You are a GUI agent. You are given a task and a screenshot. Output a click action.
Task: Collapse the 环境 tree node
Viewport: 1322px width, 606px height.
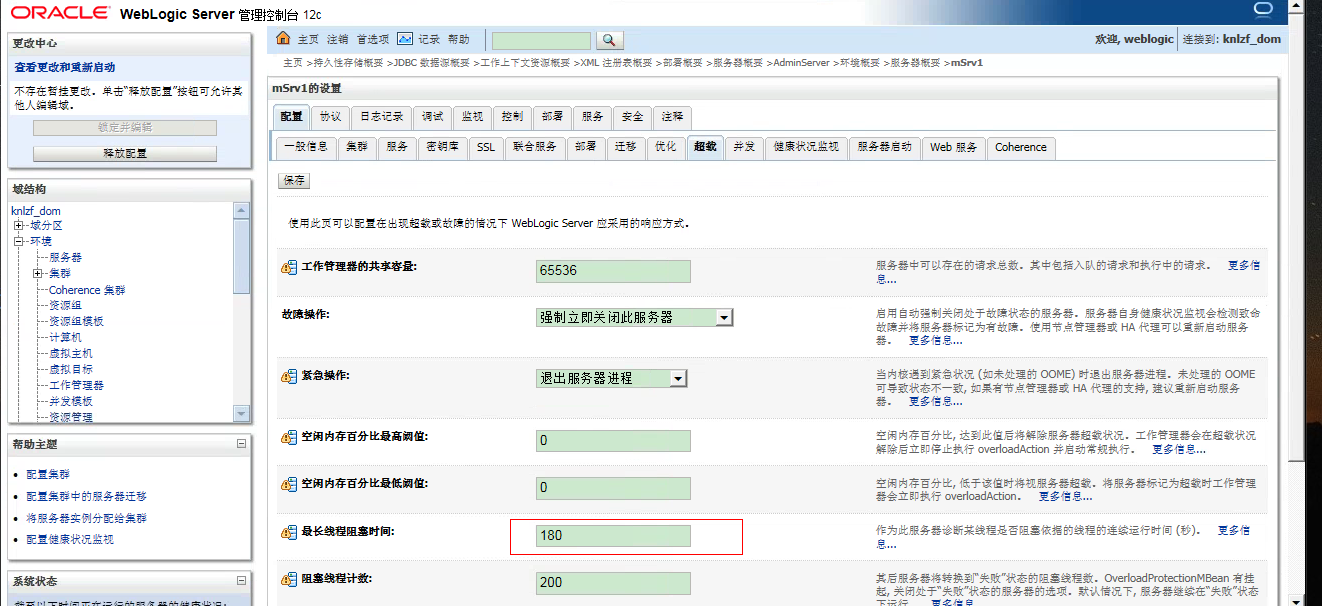pos(18,241)
